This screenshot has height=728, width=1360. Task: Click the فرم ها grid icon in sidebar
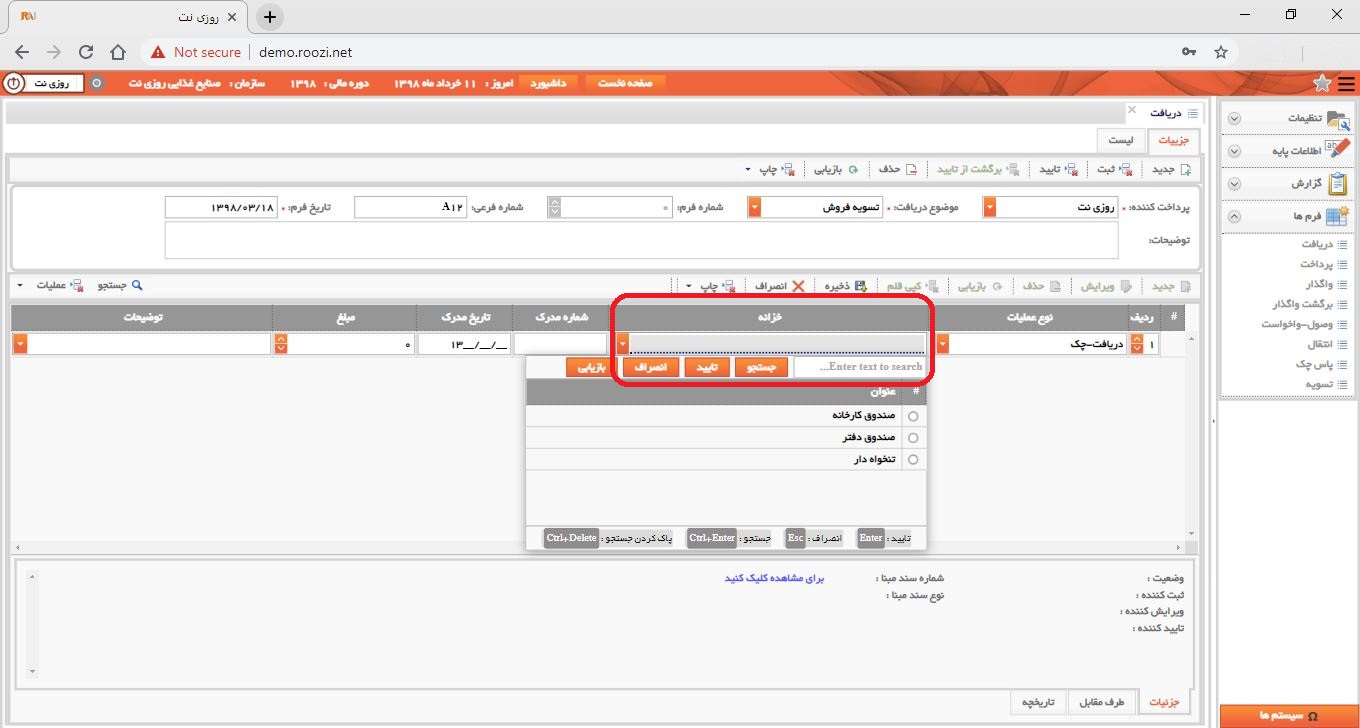tap(1338, 215)
